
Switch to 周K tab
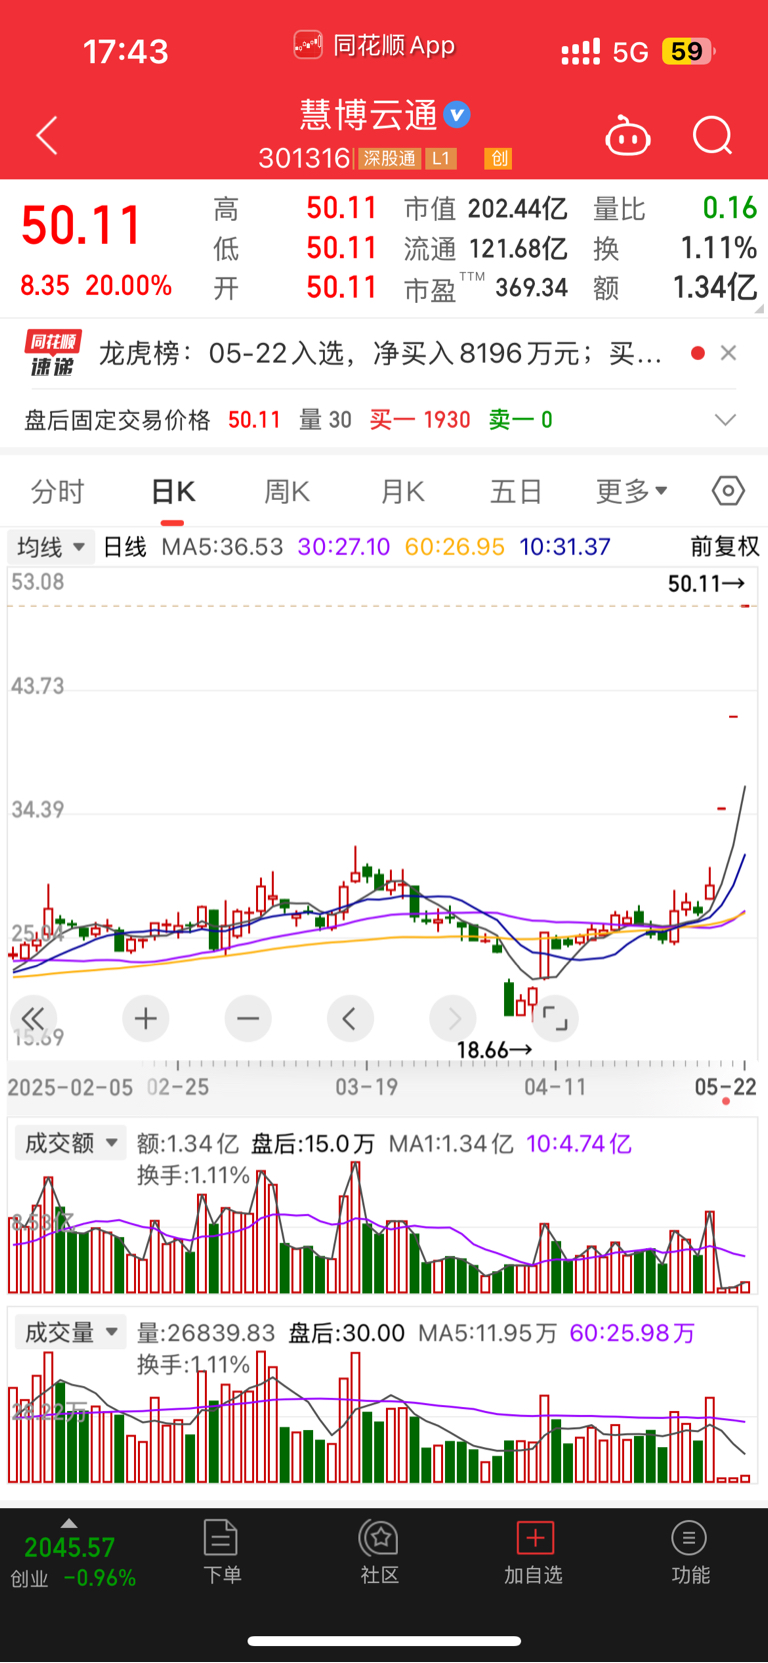(287, 492)
